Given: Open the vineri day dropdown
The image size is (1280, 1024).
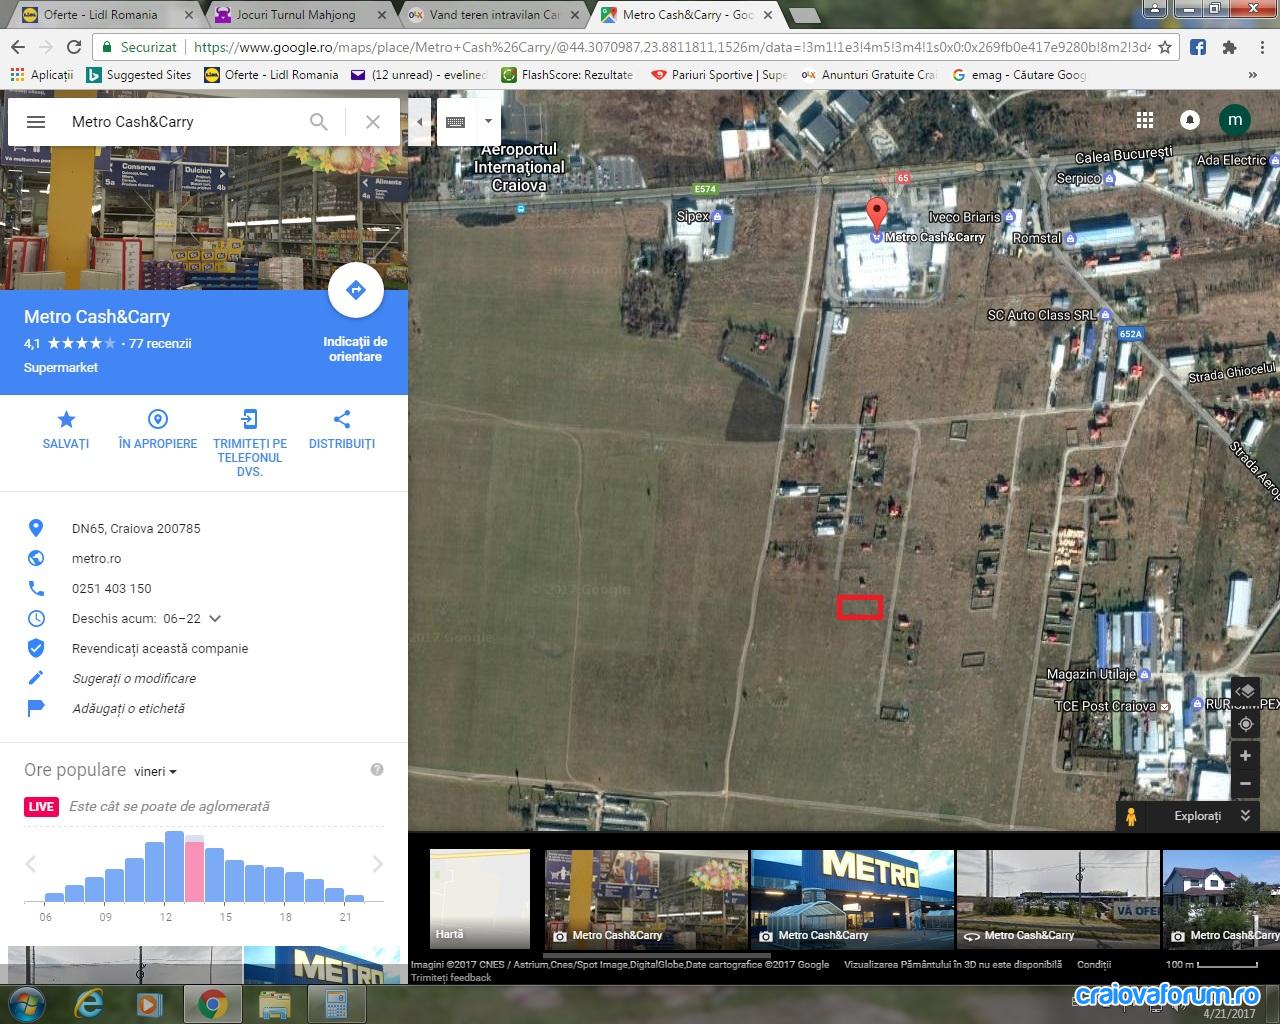Looking at the screenshot, I should pos(155,771).
